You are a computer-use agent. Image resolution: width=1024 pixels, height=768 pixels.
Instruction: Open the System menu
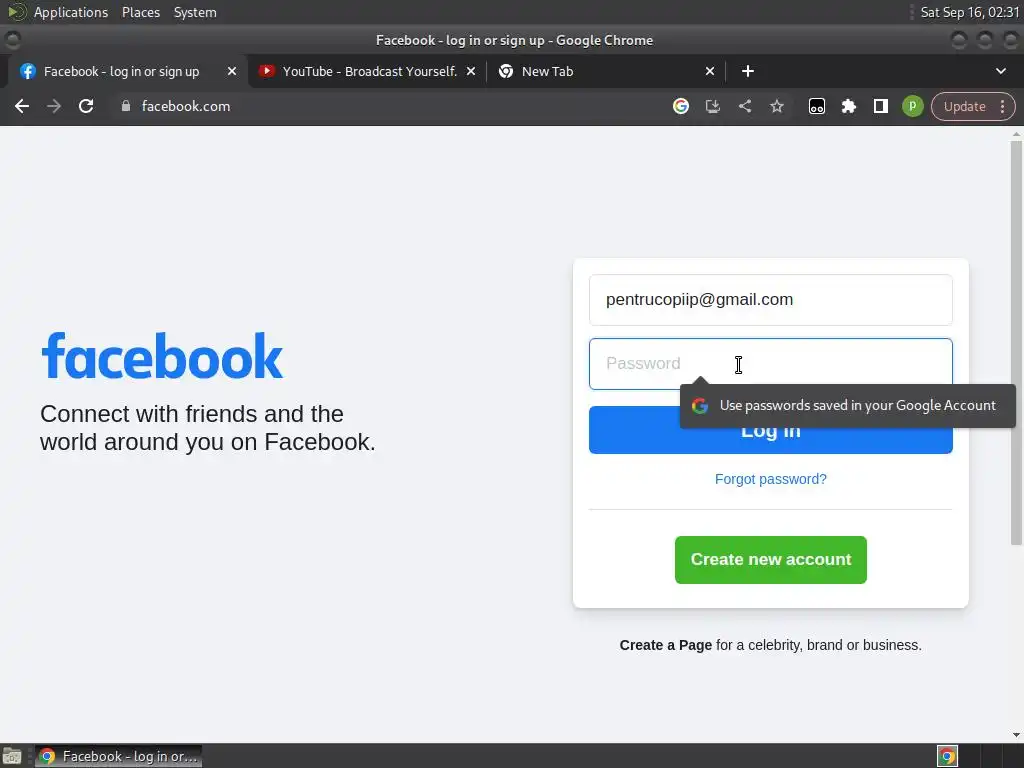pos(195,12)
